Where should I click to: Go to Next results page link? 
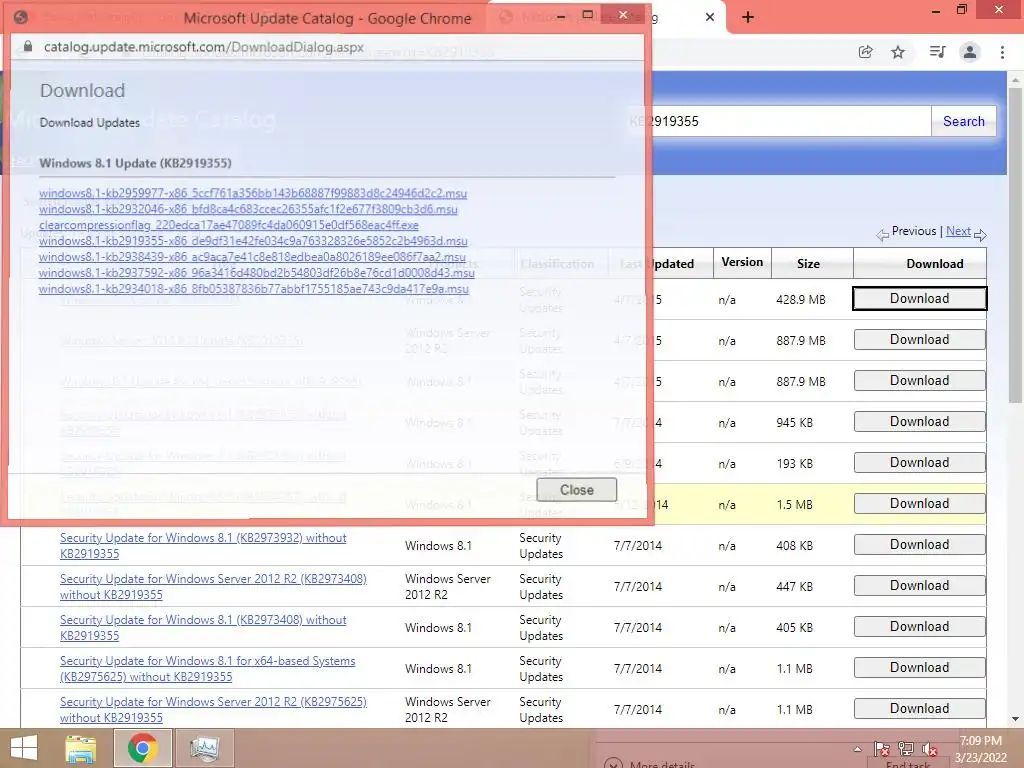(x=958, y=231)
